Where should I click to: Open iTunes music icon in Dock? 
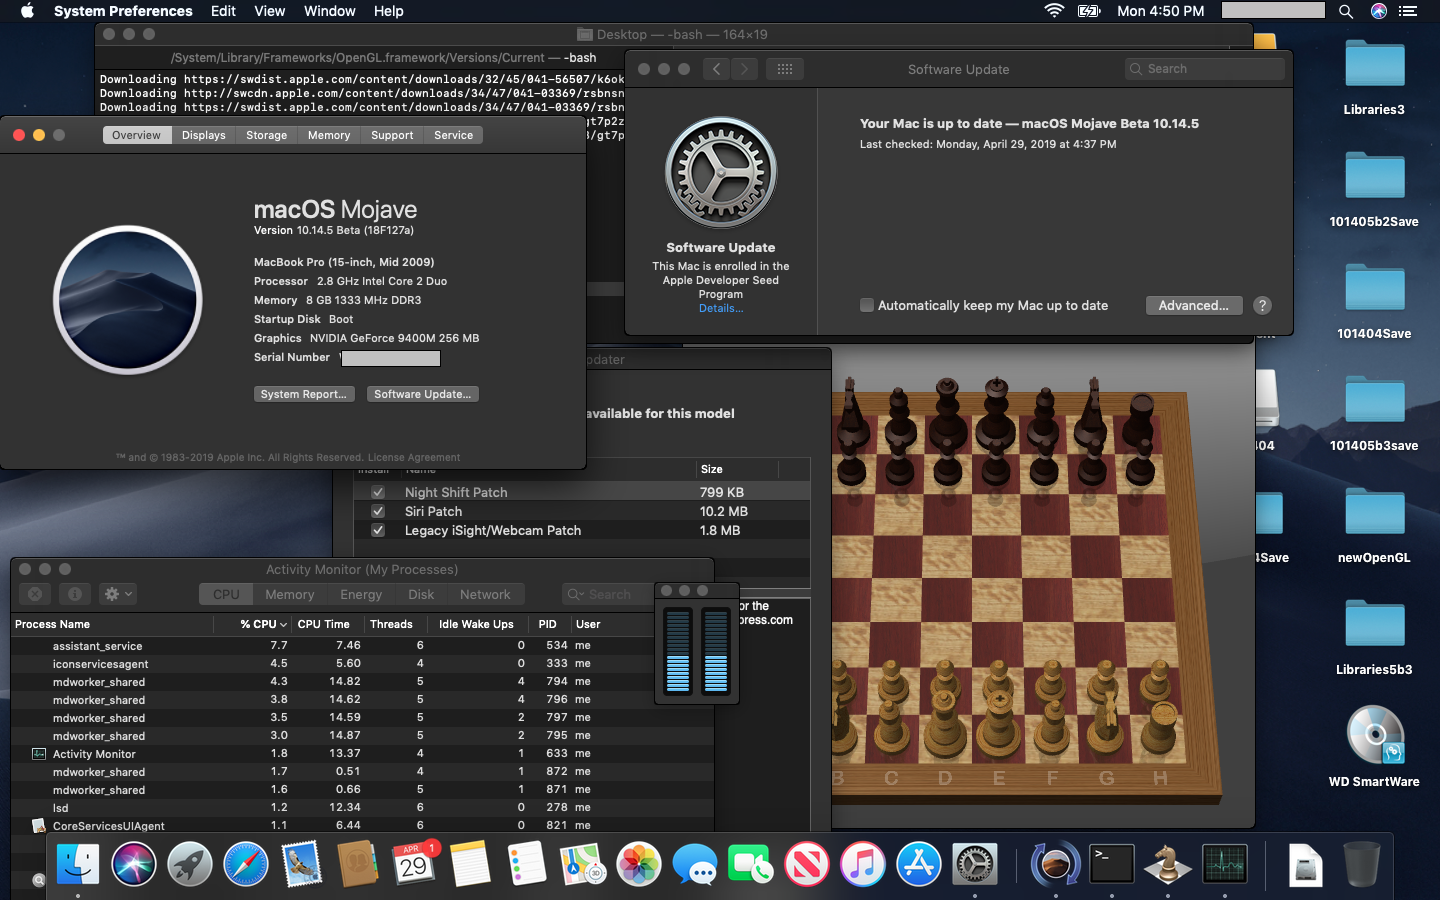pyautogui.click(x=862, y=864)
